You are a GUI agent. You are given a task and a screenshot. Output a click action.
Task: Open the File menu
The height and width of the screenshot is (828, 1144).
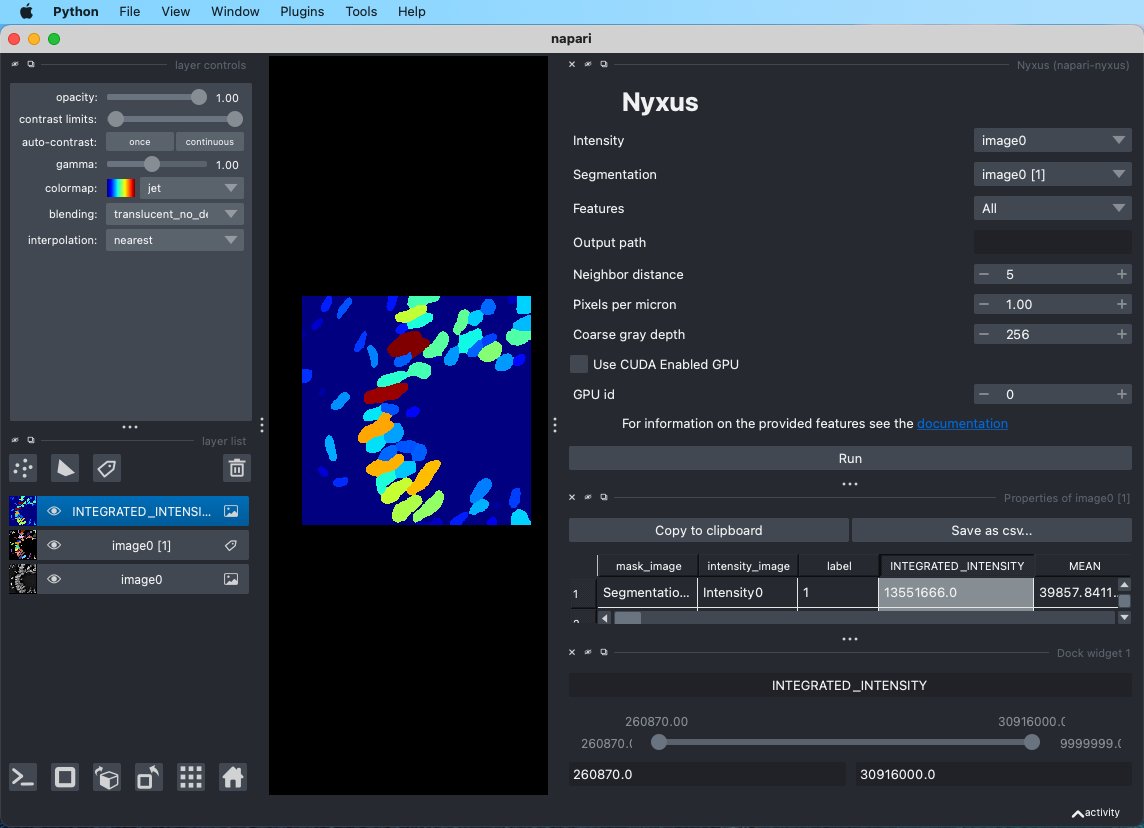(129, 12)
